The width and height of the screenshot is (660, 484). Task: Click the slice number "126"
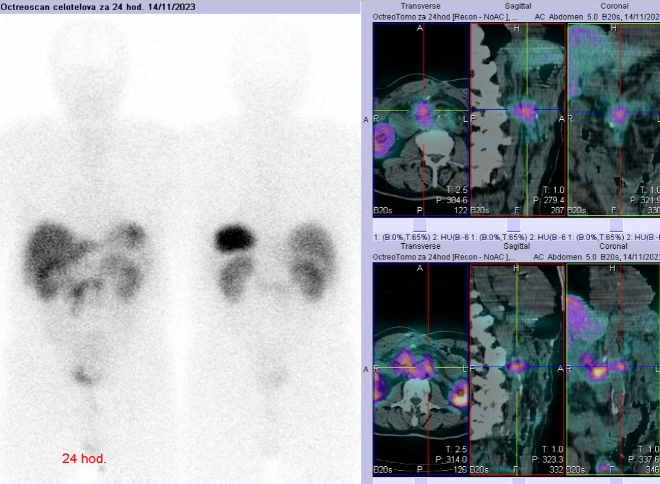tap(460, 469)
